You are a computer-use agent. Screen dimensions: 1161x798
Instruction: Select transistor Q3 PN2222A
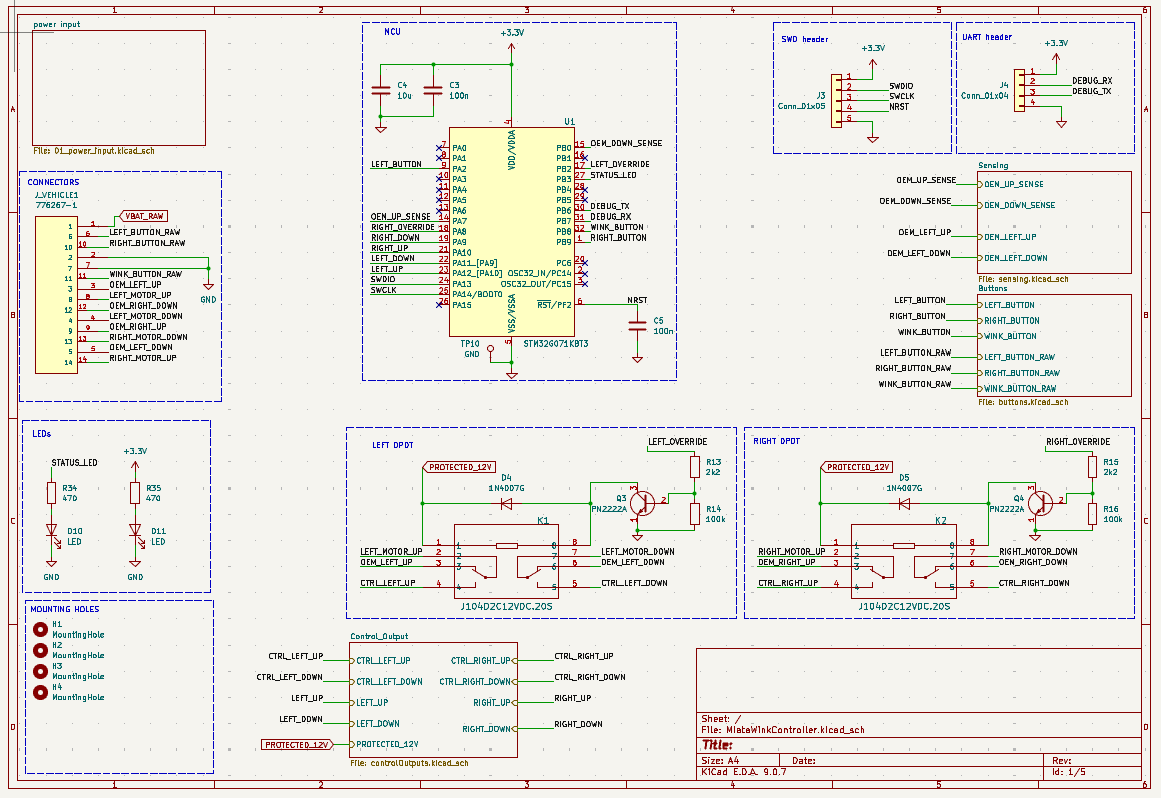click(642, 503)
